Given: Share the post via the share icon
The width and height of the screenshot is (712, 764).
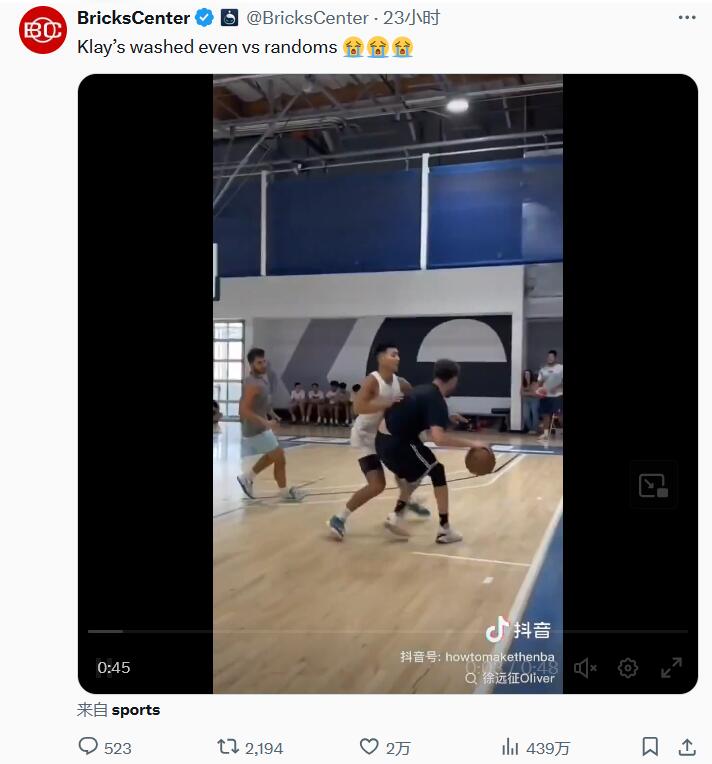Looking at the screenshot, I should click(687, 747).
